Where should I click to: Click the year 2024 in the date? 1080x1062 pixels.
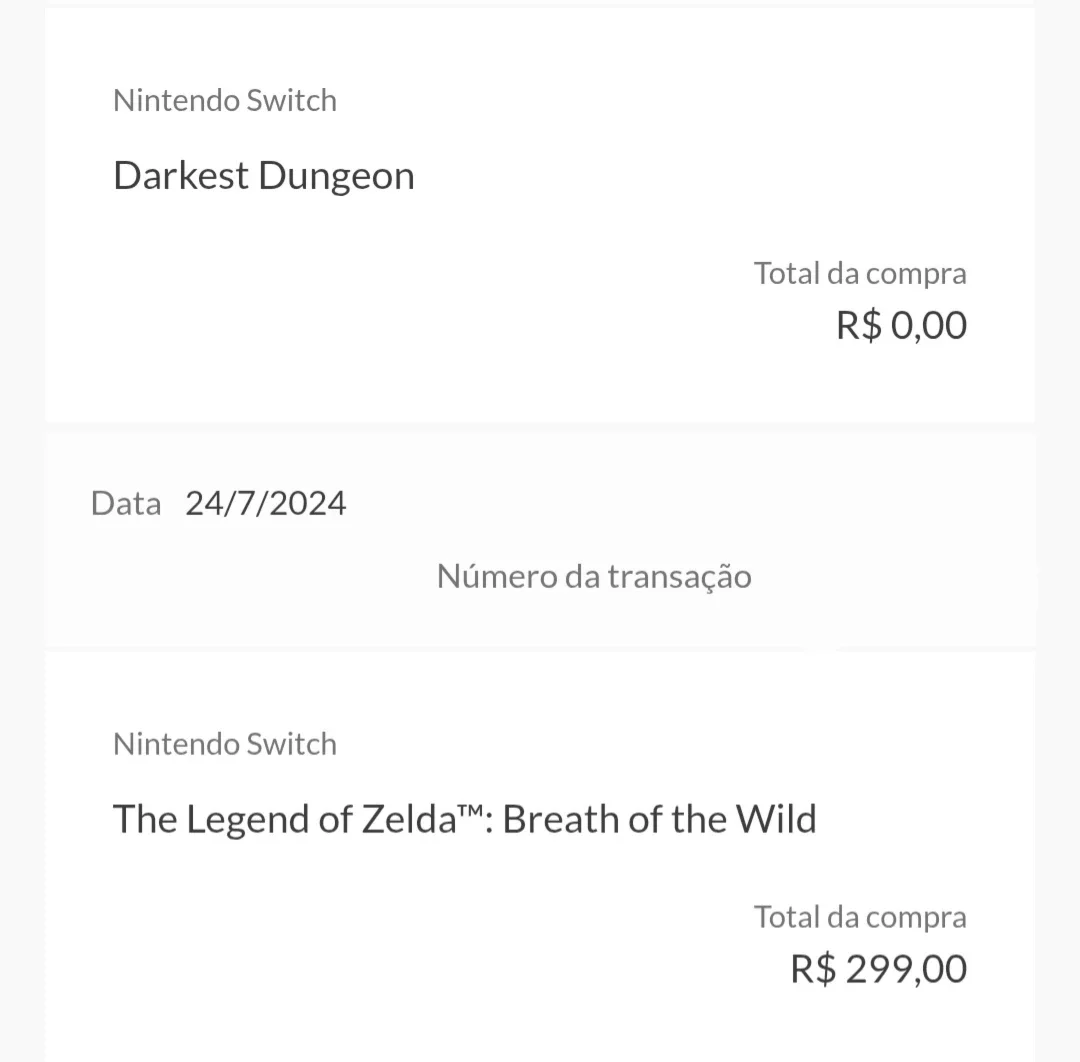307,503
